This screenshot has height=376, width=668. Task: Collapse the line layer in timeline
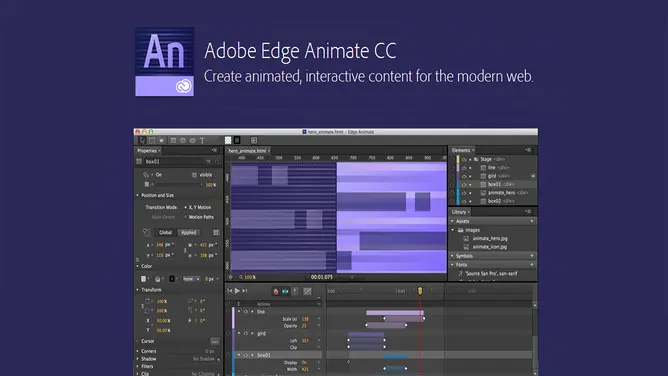(239, 312)
